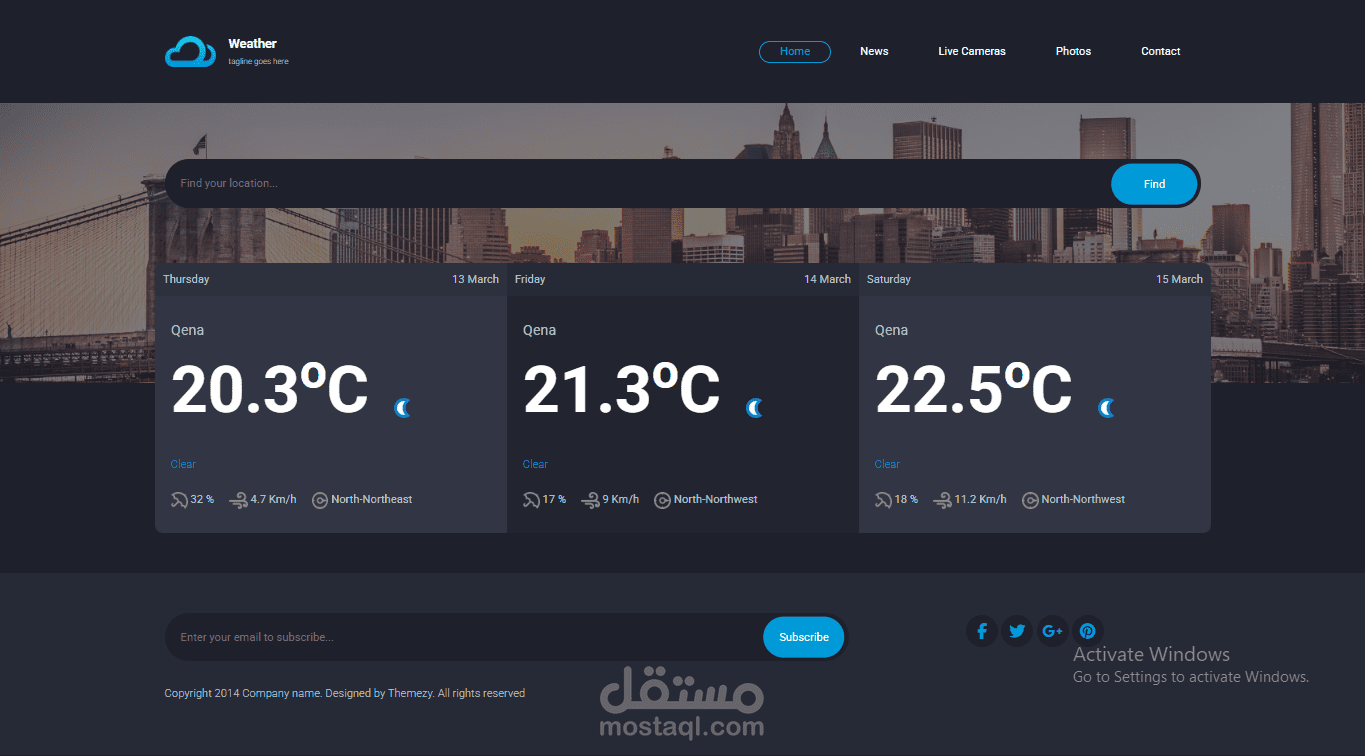Select the moon icon on Friday's forecast card
The image size is (1365, 756).
[x=754, y=407]
